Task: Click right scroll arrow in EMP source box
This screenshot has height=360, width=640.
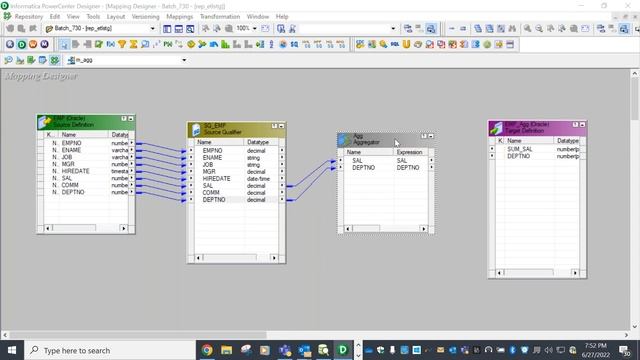Action: 123,228
